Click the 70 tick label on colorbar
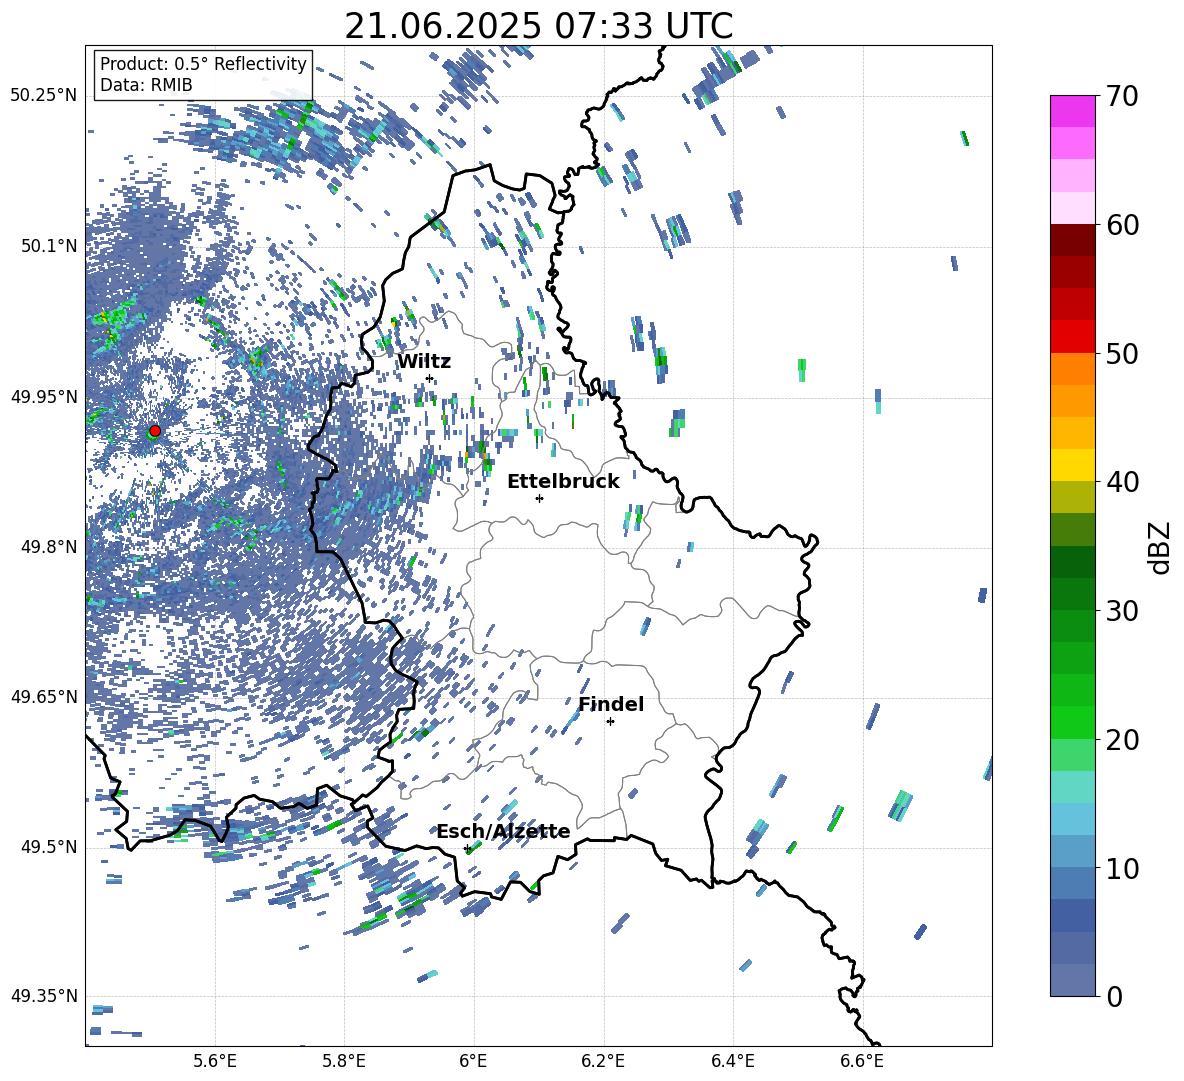 [1122, 97]
